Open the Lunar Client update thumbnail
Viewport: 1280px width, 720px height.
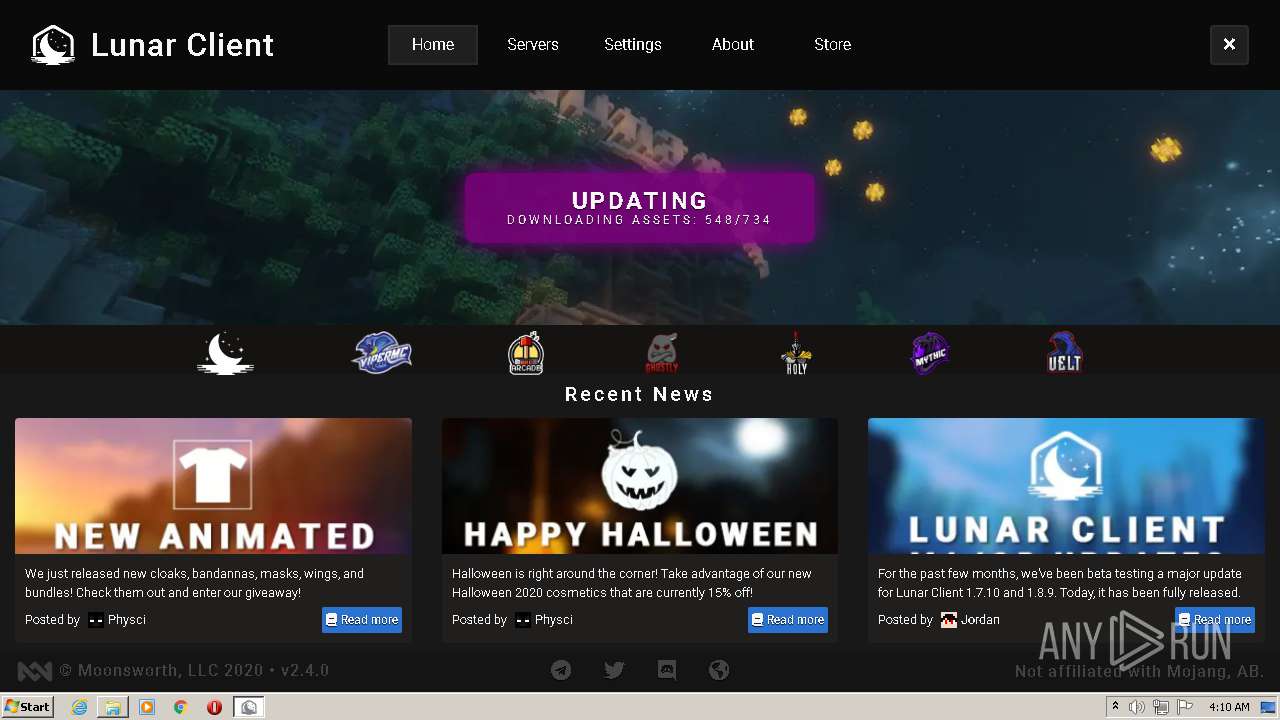click(1066, 486)
